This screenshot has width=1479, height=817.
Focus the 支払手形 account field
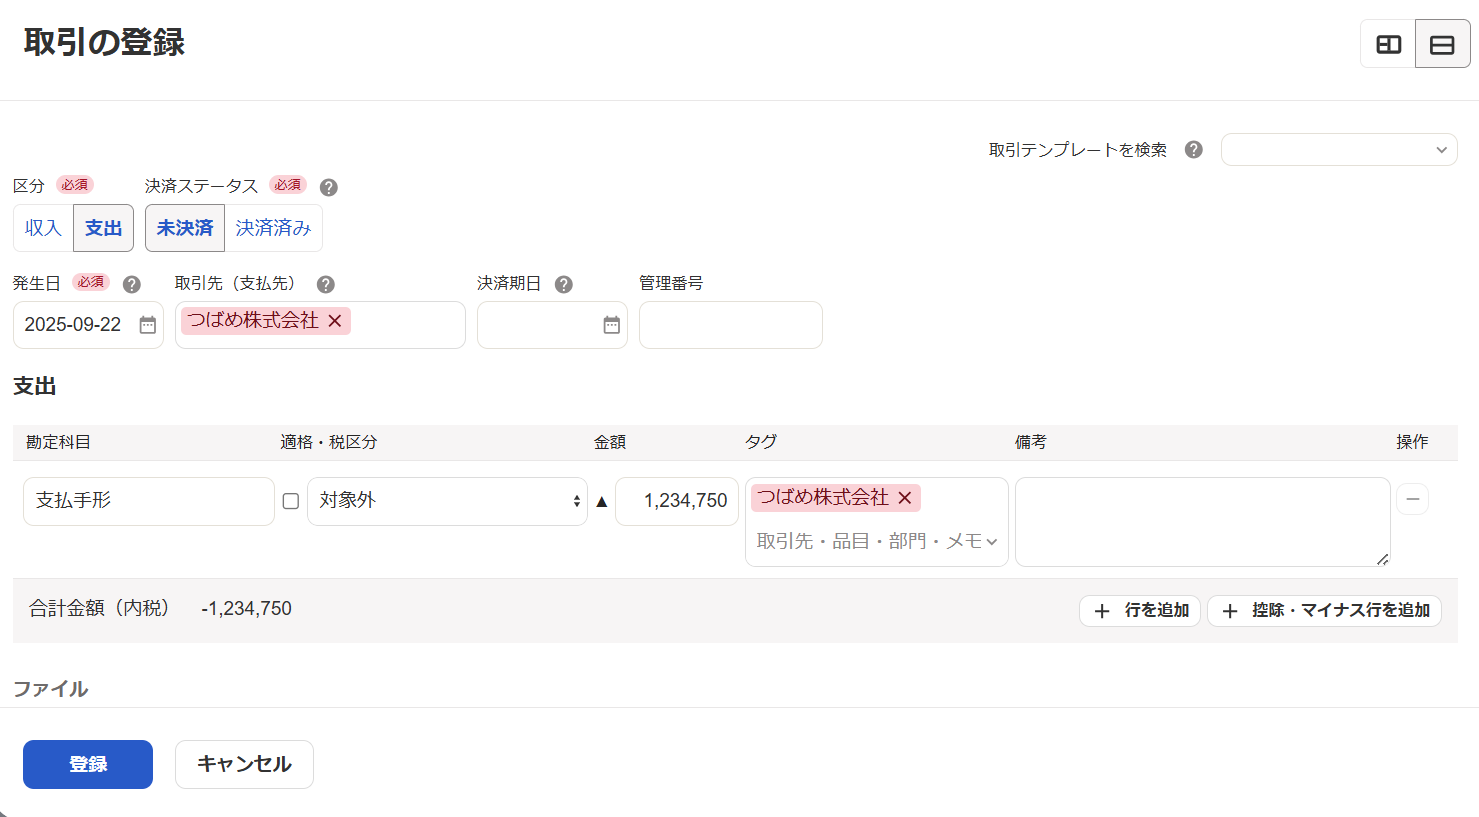coord(149,501)
